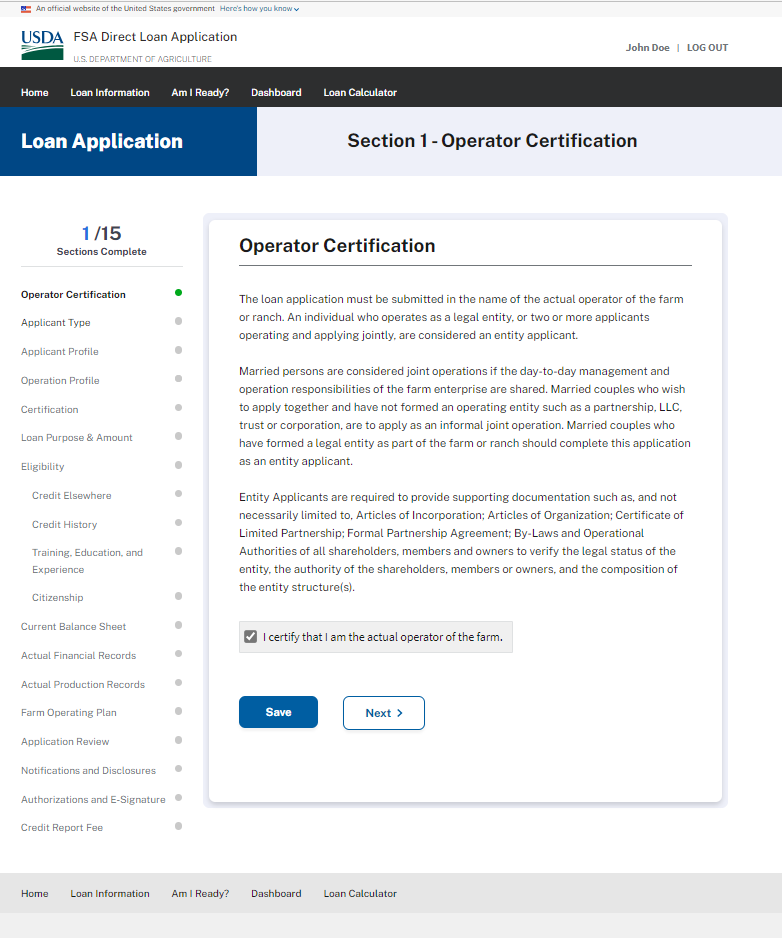Click Loan Information in footer navigation
The height and width of the screenshot is (938, 782).
[110, 894]
